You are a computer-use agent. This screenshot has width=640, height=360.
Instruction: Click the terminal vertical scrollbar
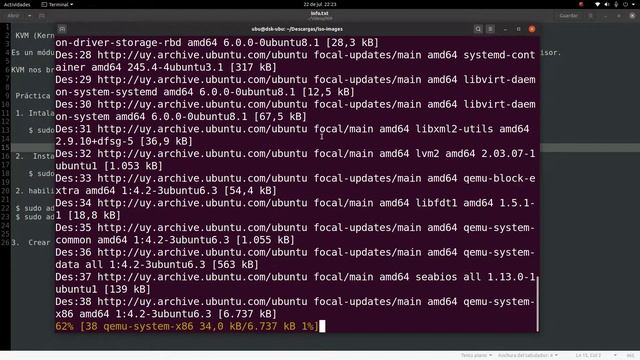(x=537, y=304)
